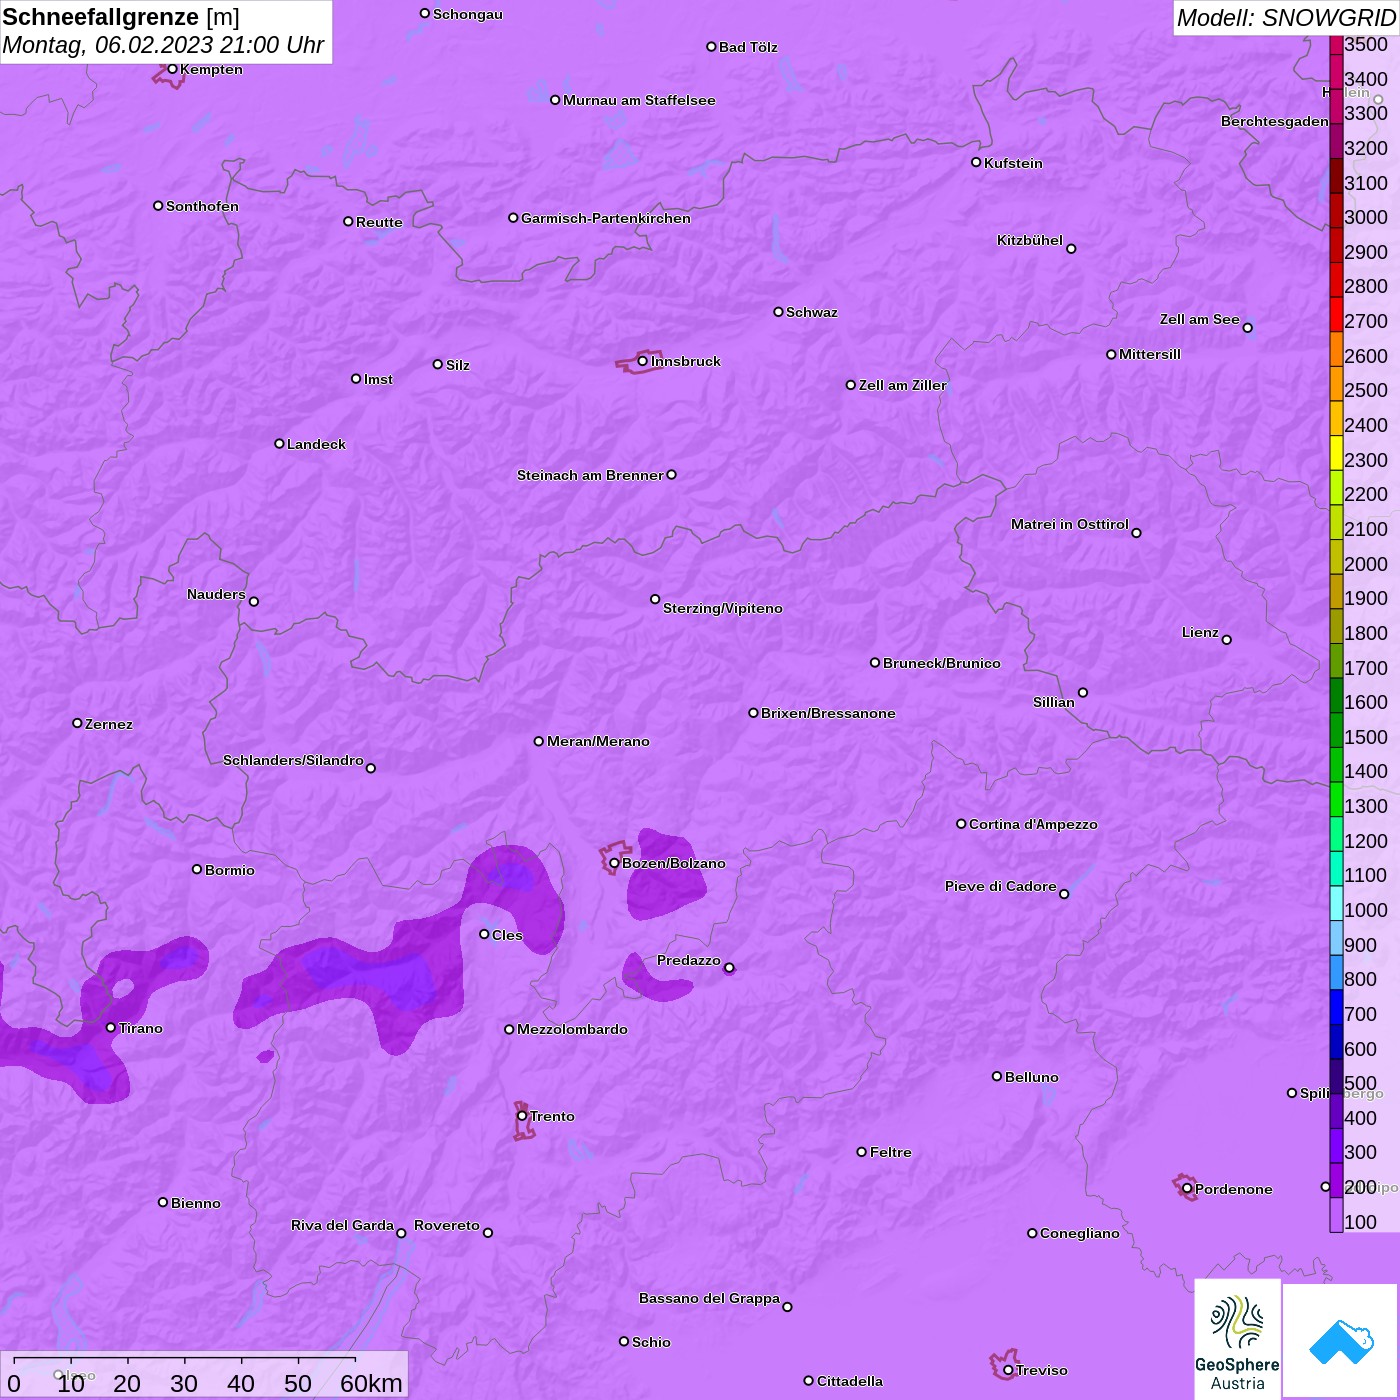The image size is (1400, 1400).
Task: Click the Cles city marker dot
Action: tap(484, 934)
